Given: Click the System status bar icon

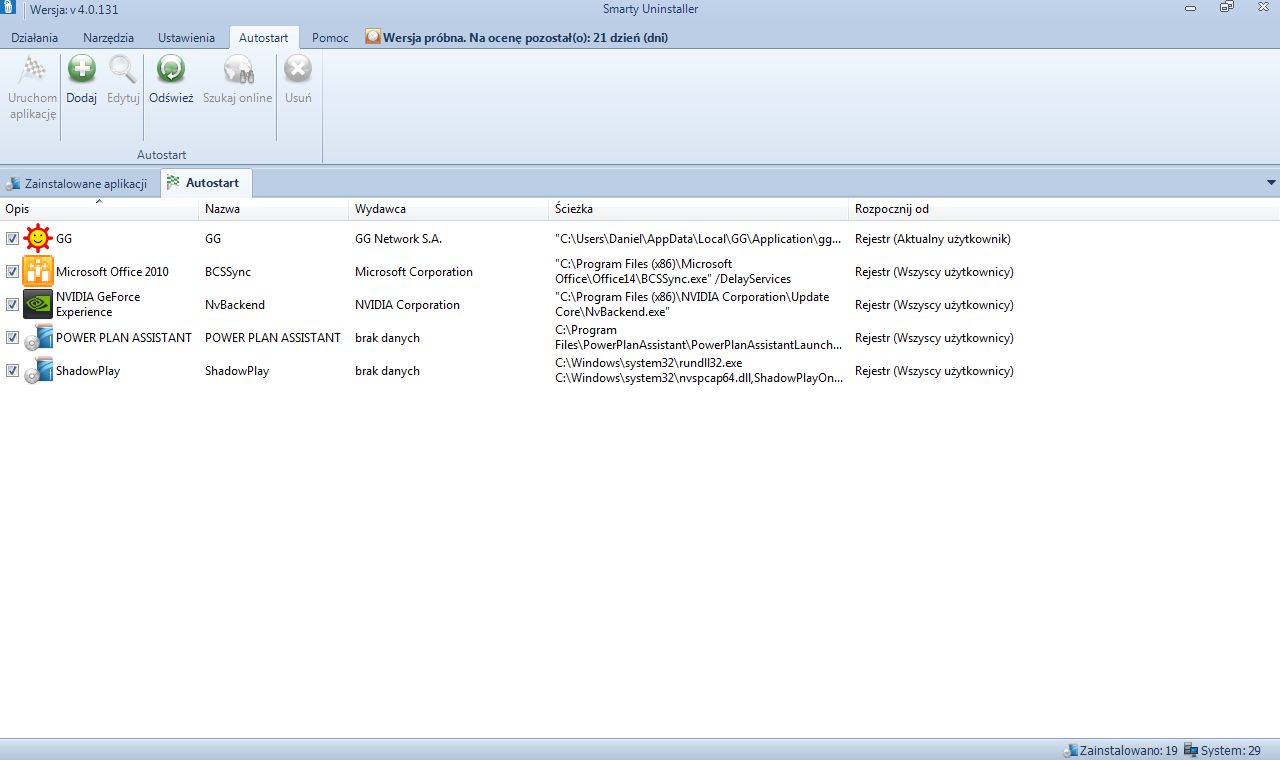Looking at the screenshot, I should (x=1191, y=750).
